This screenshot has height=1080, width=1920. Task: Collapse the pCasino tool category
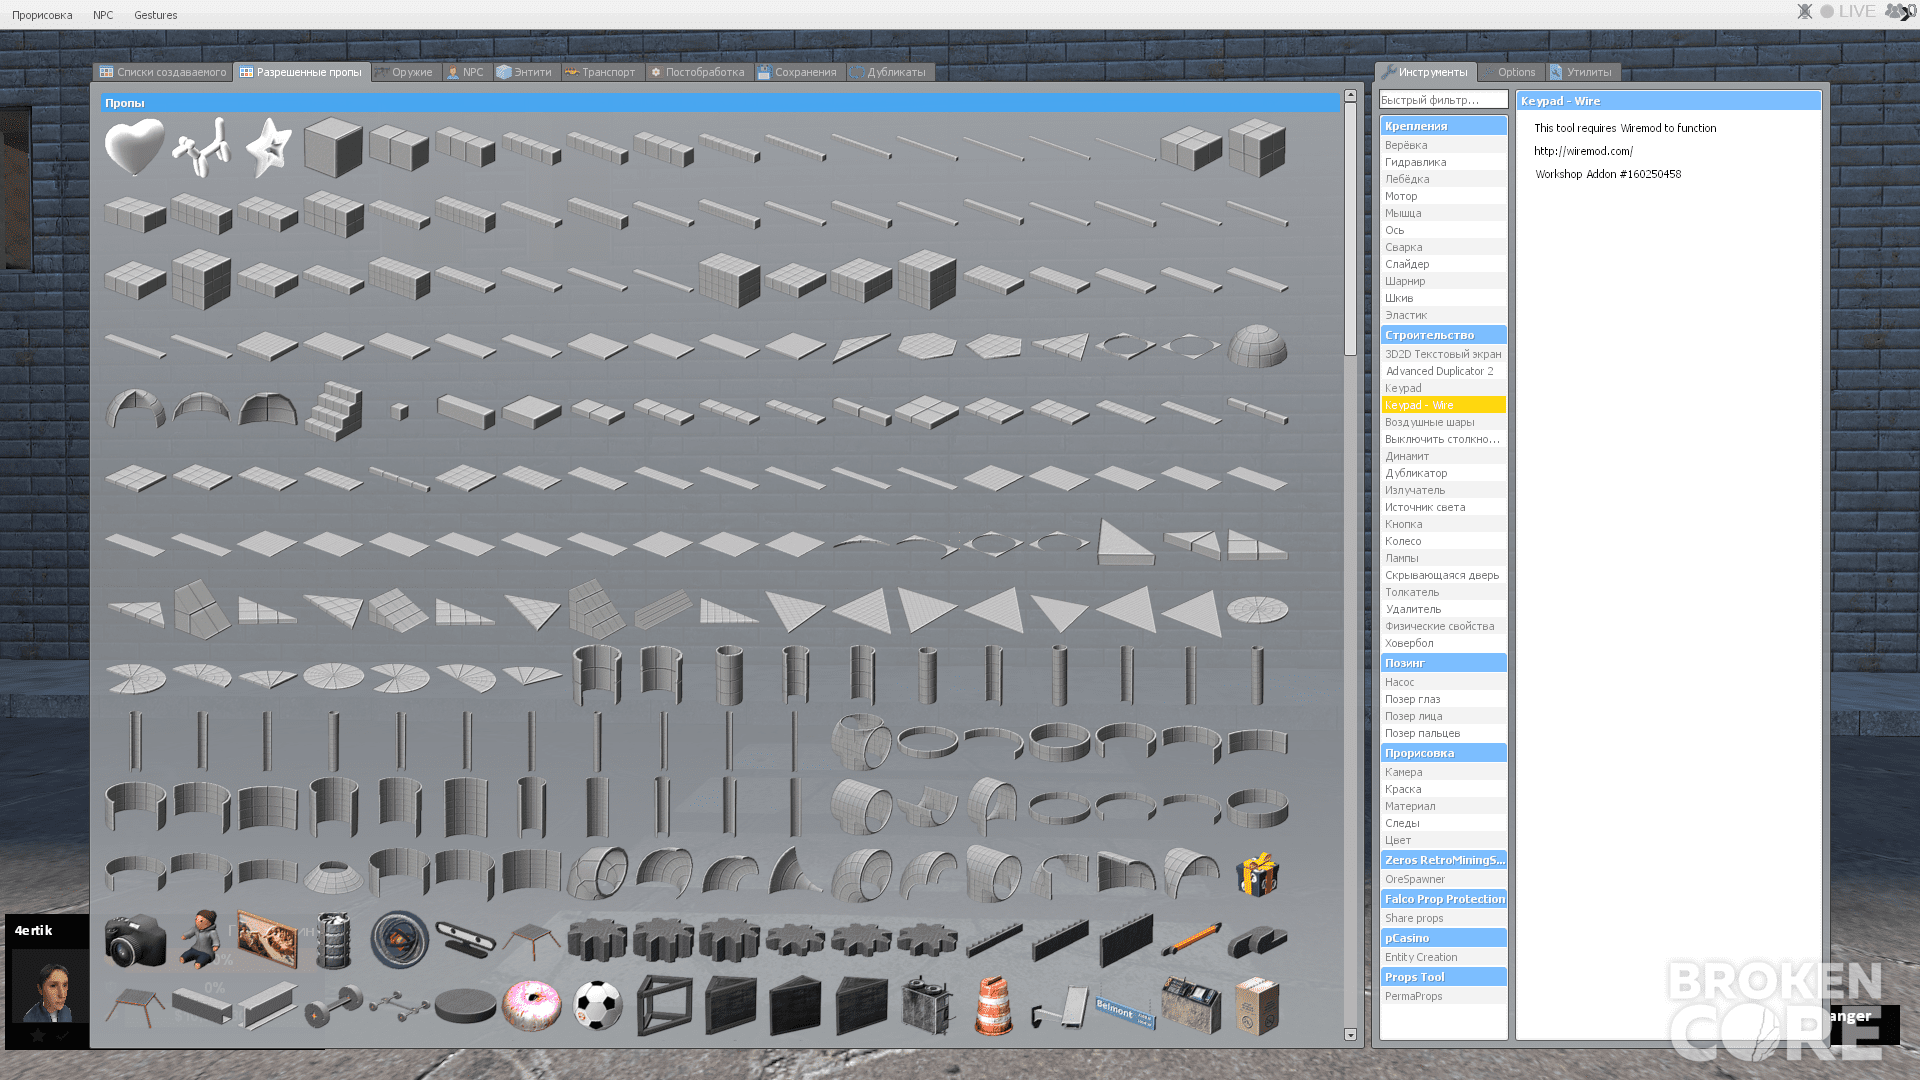pos(1443,938)
